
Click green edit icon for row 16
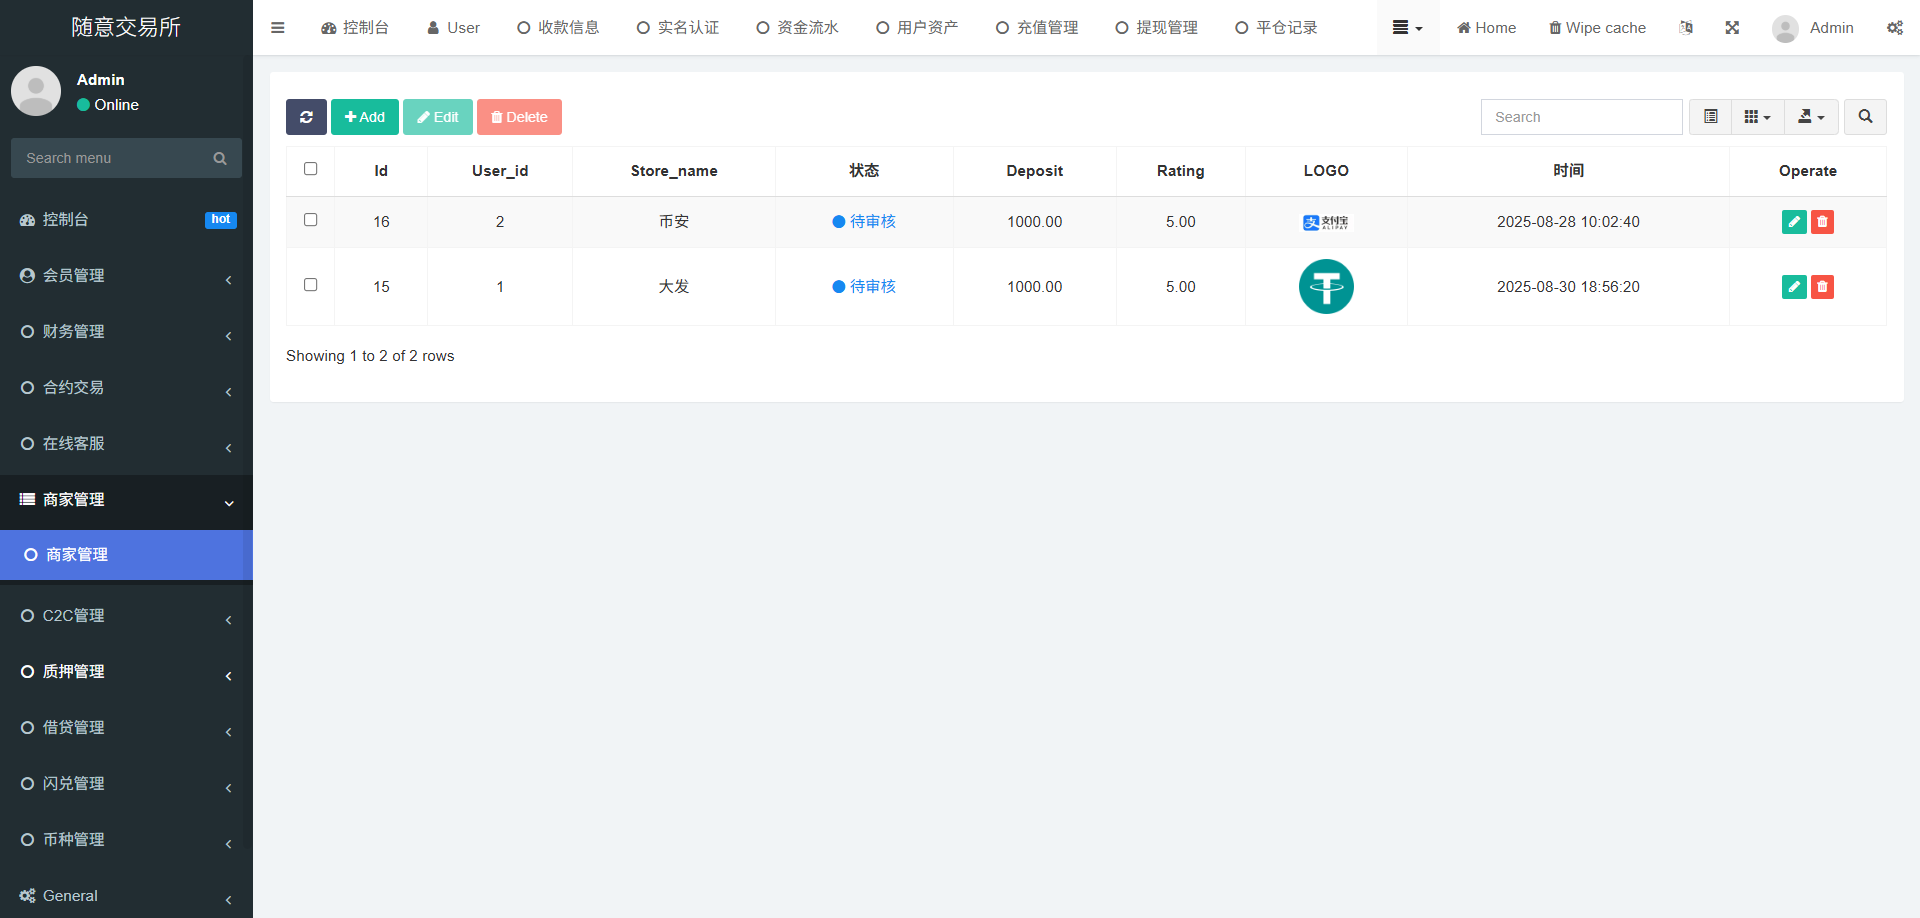tap(1794, 222)
